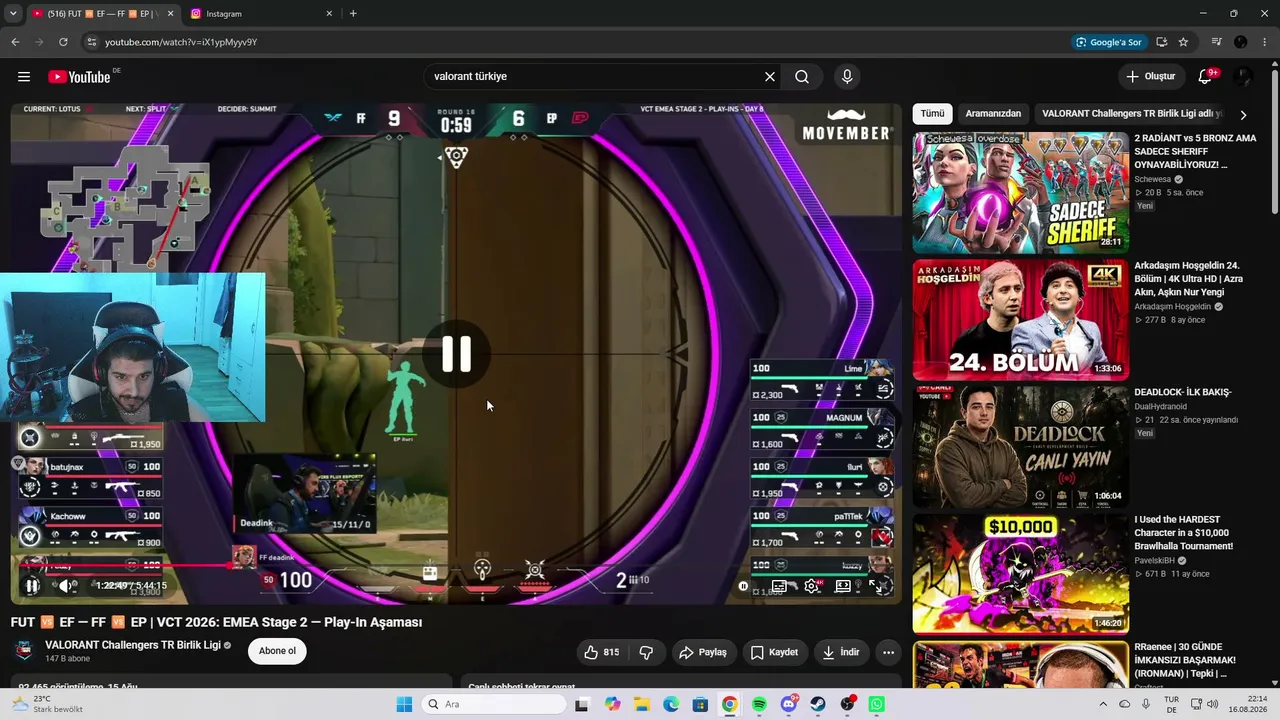The height and width of the screenshot is (720, 1280).
Task: Select the VALORANT Challengers TR Birlik Ligi chip
Action: [x=1131, y=114]
